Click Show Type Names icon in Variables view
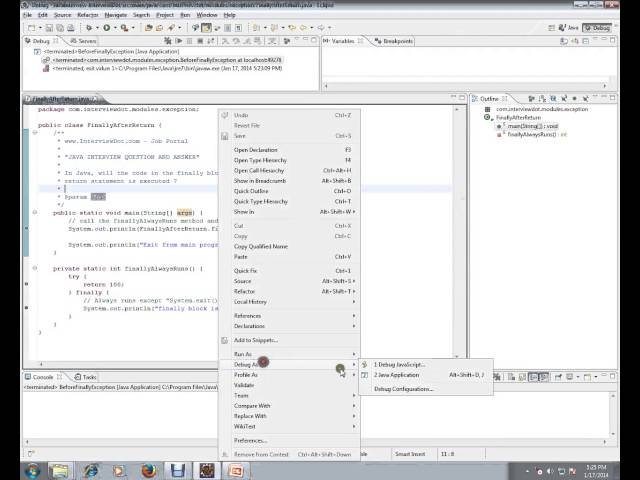640x480 pixels. pyautogui.click(x=564, y=41)
